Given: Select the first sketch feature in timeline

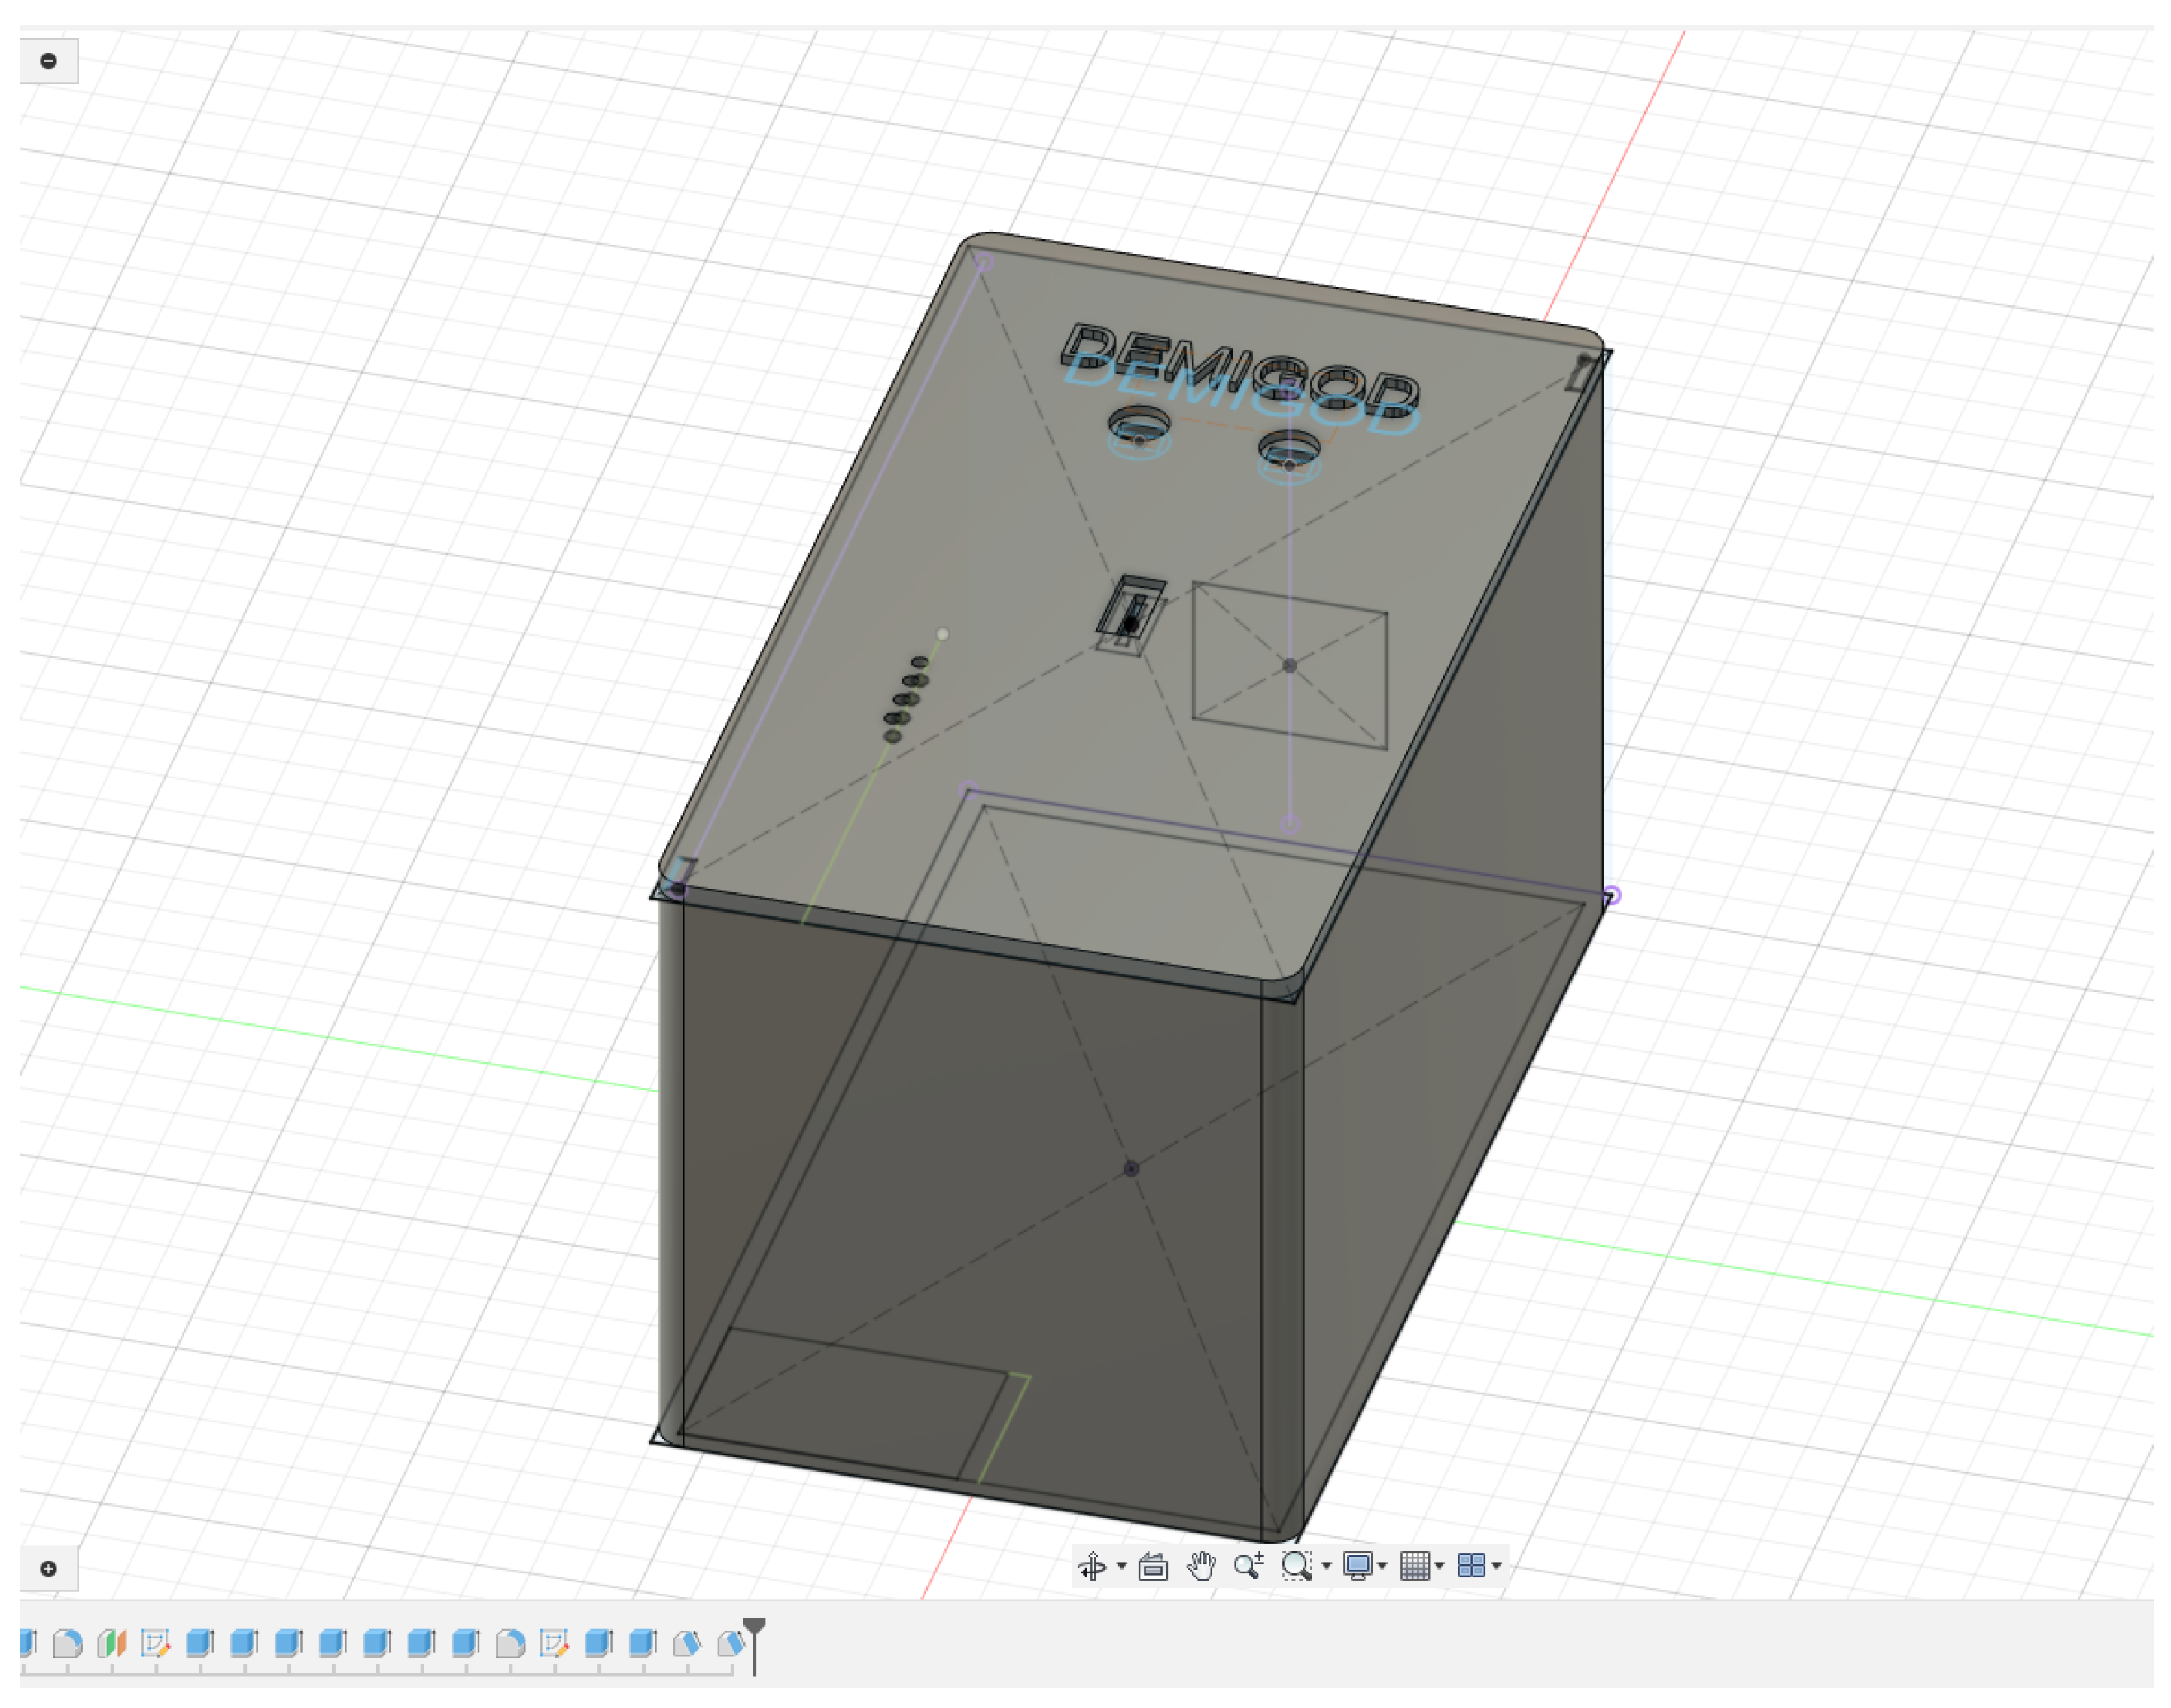Looking at the screenshot, I should coord(156,1643).
